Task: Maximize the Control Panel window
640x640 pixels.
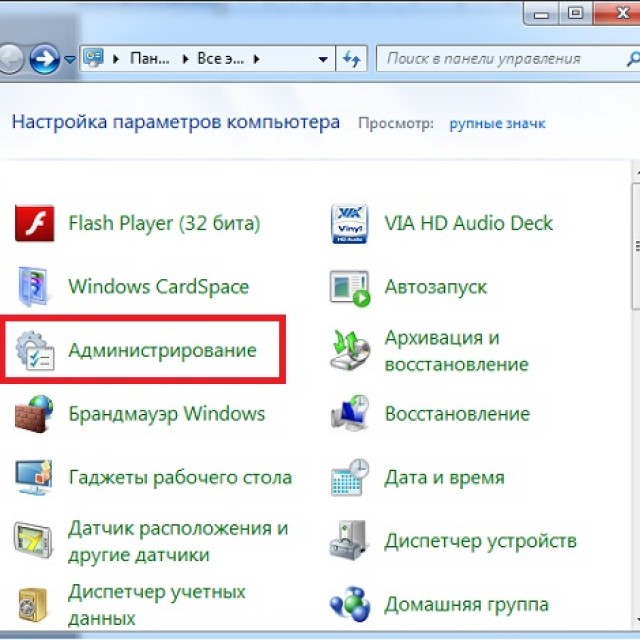Action: click(x=576, y=13)
